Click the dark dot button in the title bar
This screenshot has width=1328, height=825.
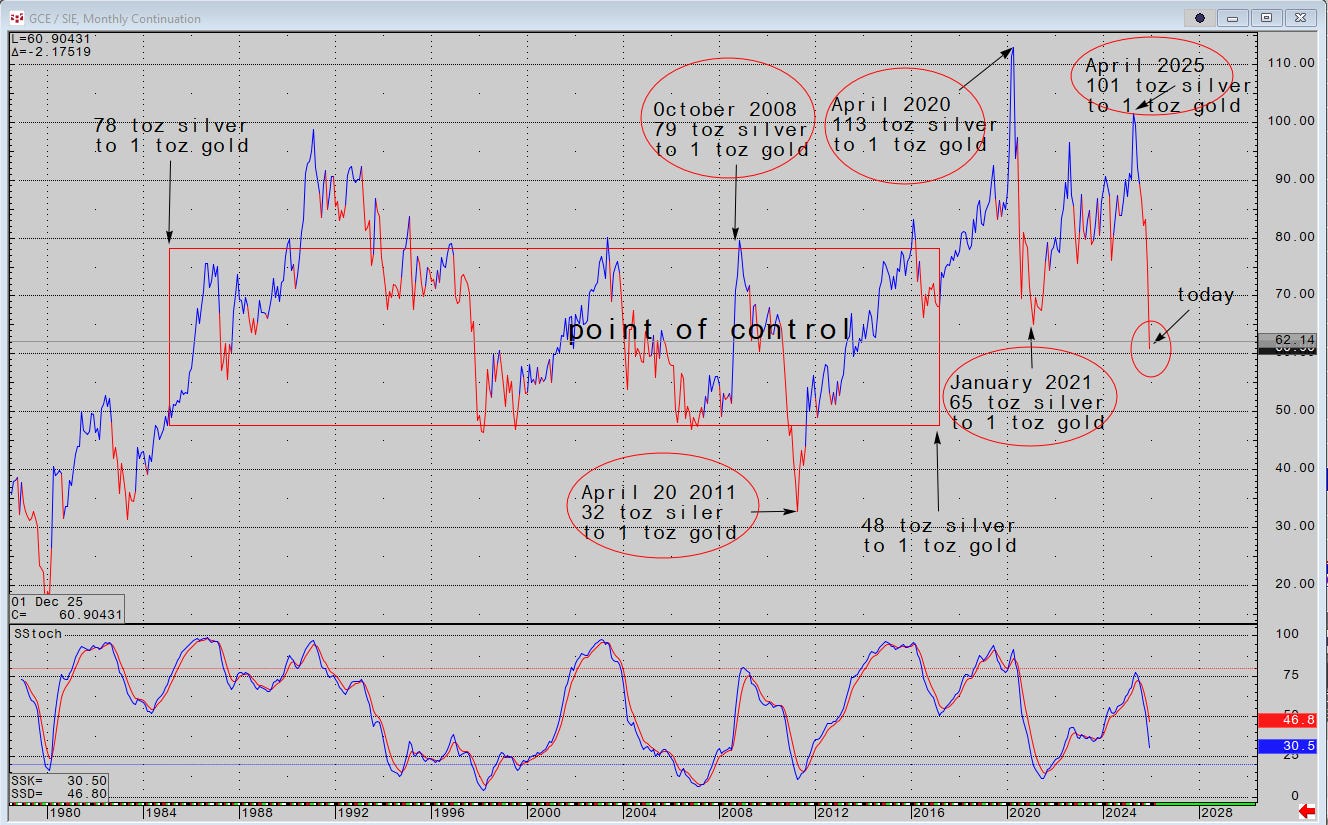tap(1199, 18)
